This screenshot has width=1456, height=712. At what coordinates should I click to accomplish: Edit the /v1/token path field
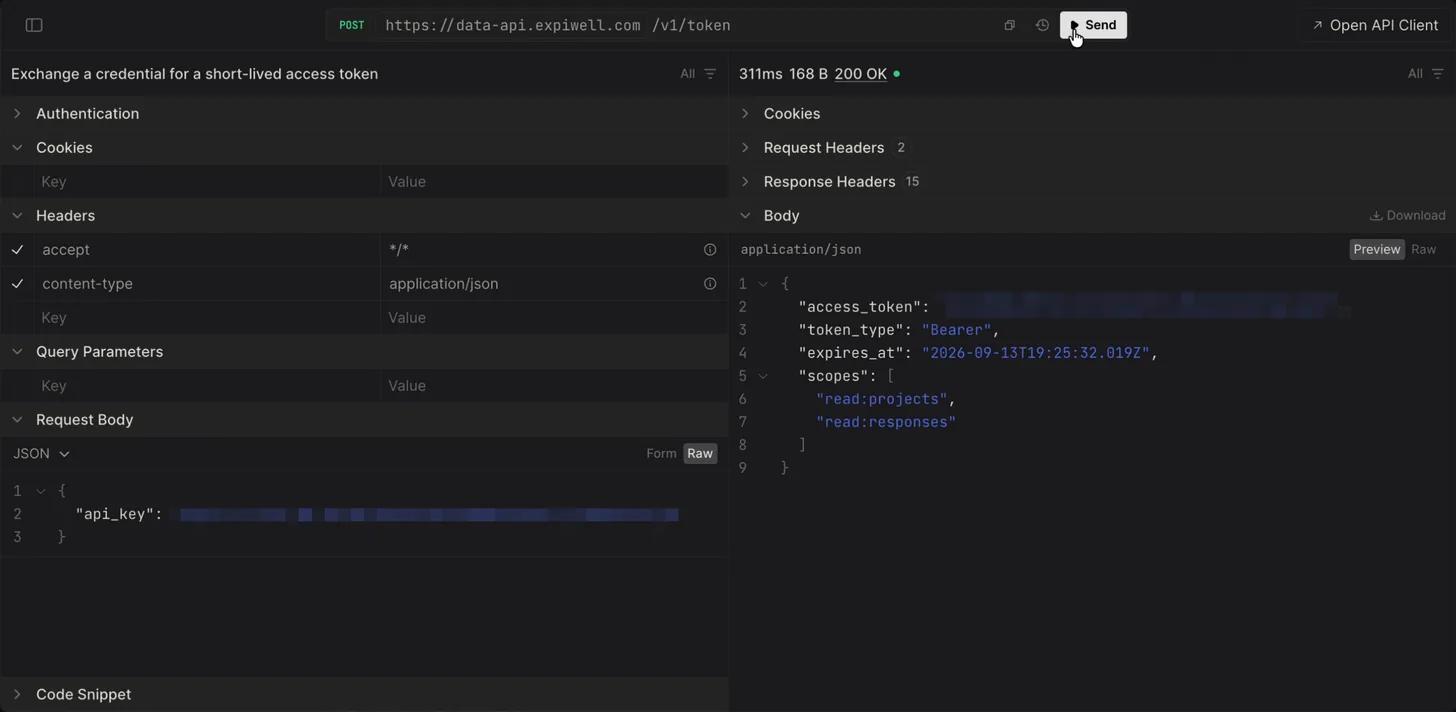point(692,25)
